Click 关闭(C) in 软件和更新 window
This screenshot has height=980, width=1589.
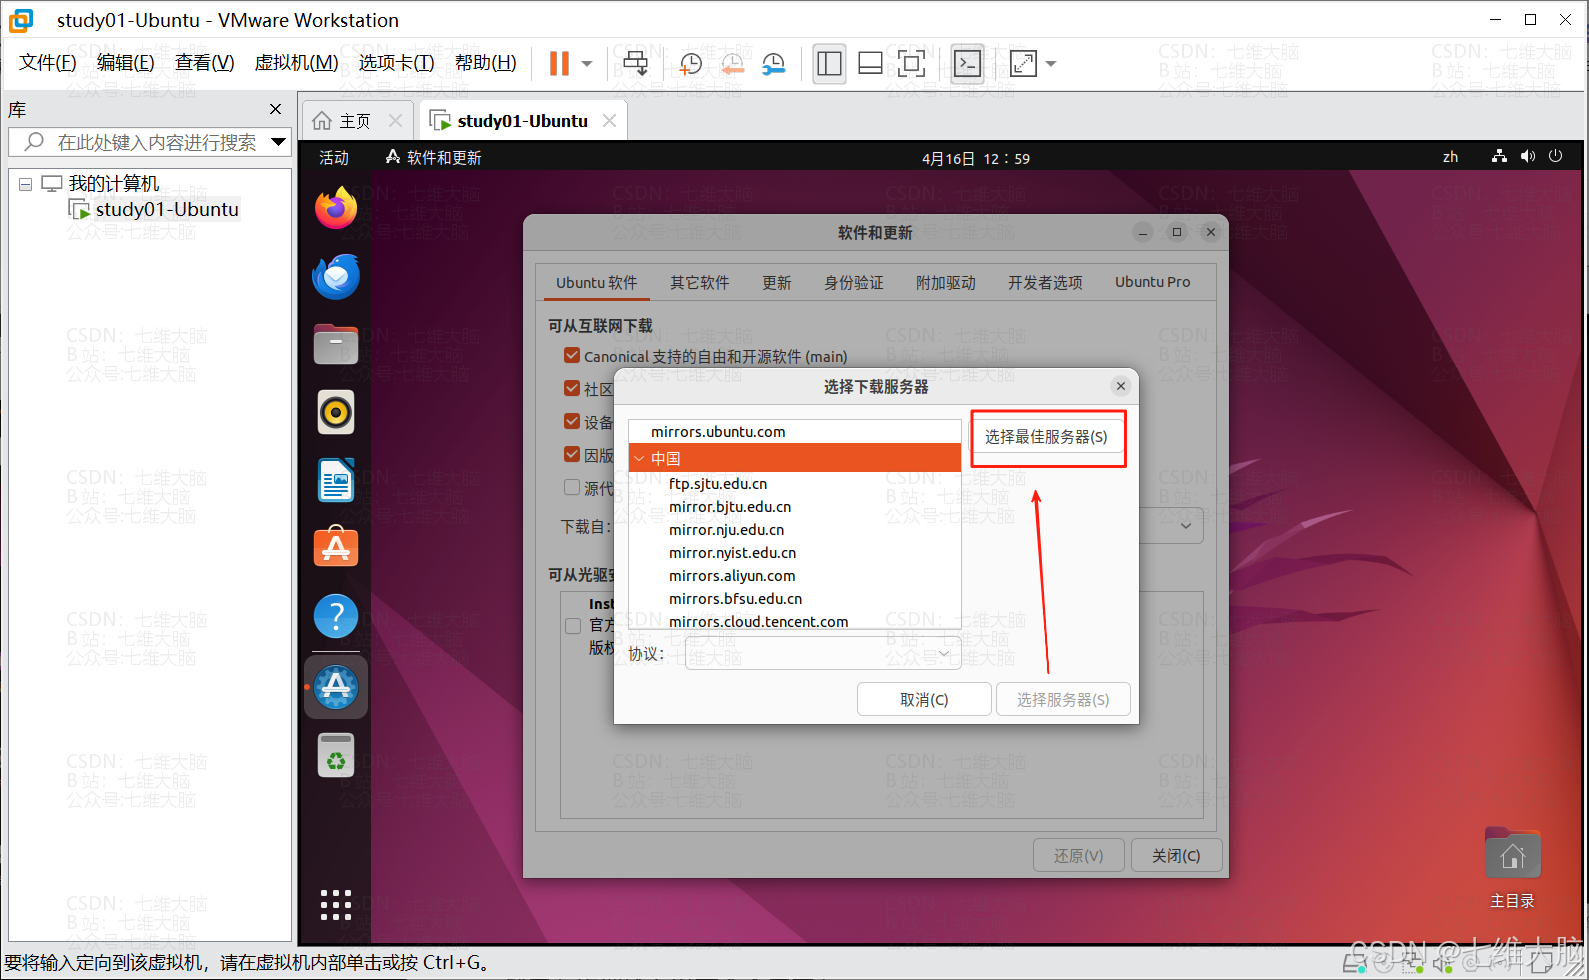click(1176, 856)
